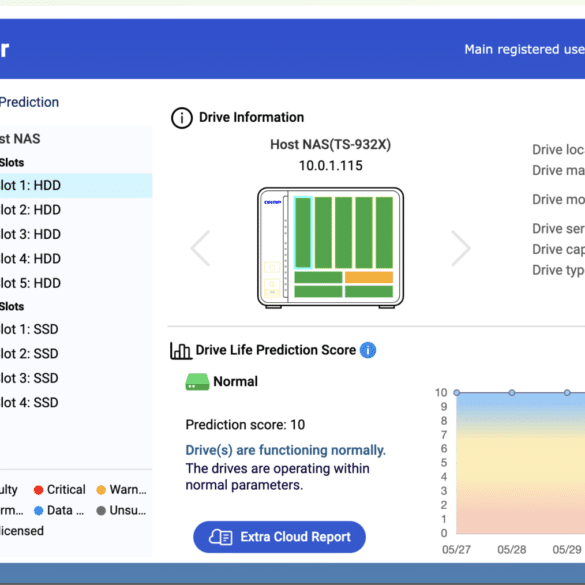Click the IP address 10.0.1.115
Image resolution: width=585 pixels, height=585 pixels.
click(331, 166)
